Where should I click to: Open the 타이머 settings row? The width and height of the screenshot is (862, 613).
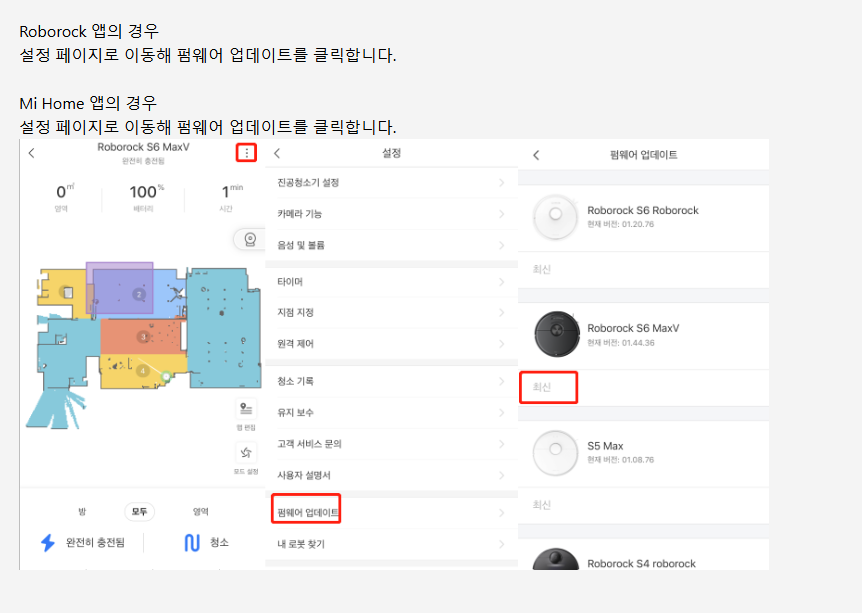[391, 282]
